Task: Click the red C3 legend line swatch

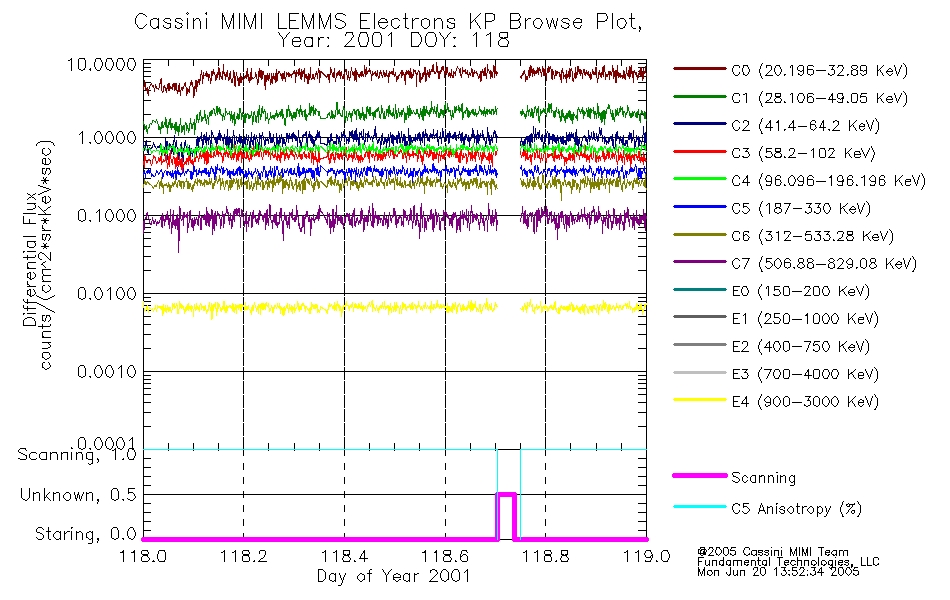Action: 699,152
